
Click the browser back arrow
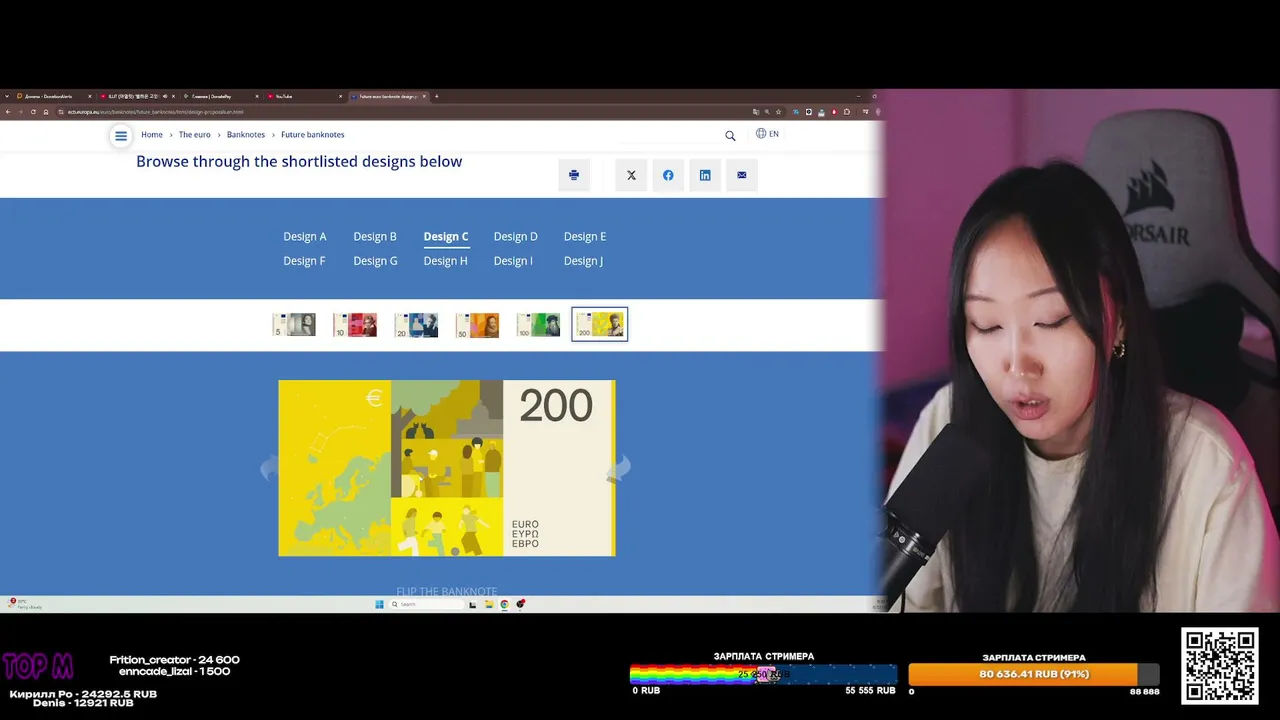coord(8,111)
